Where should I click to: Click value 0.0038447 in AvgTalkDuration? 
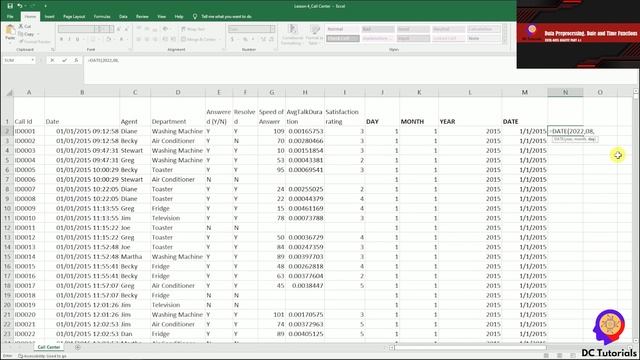click(x=306, y=285)
